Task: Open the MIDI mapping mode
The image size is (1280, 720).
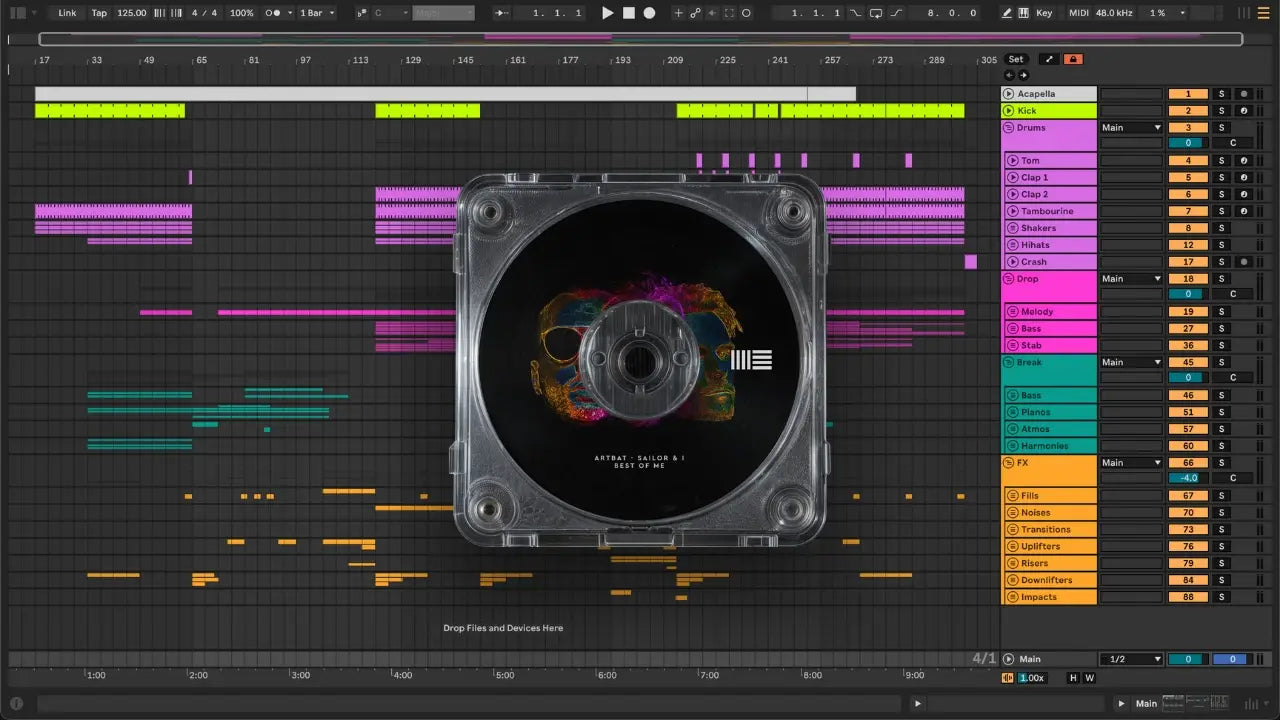Action: [x=1078, y=13]
